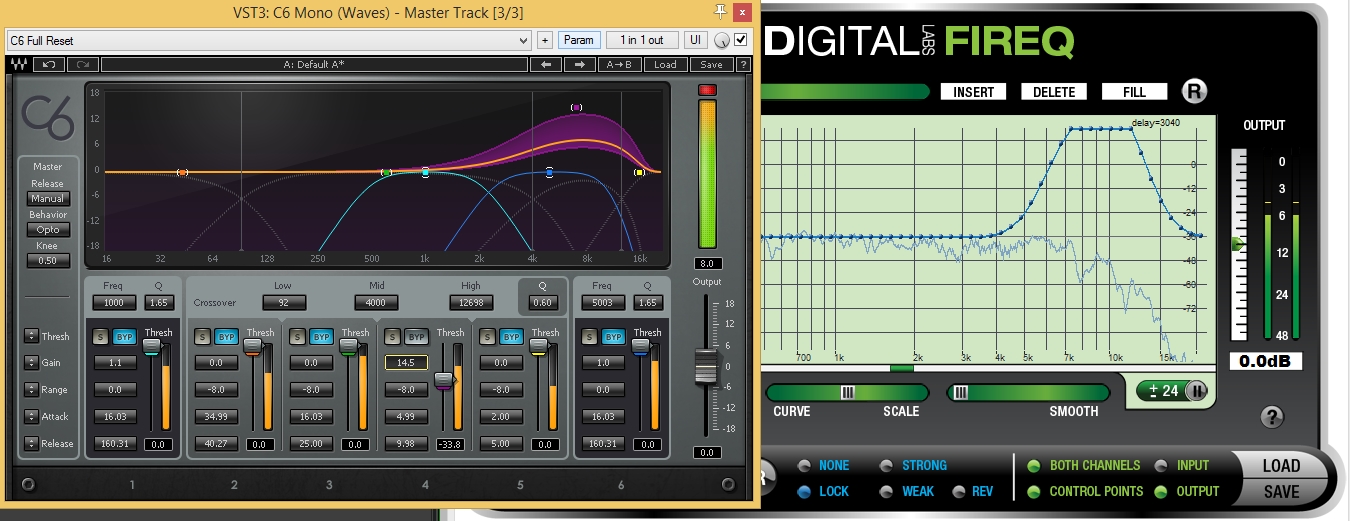Click the undo arrow in C6 toolbar
The height and width of the screenshot is (521, 1350).
(48, 64)
